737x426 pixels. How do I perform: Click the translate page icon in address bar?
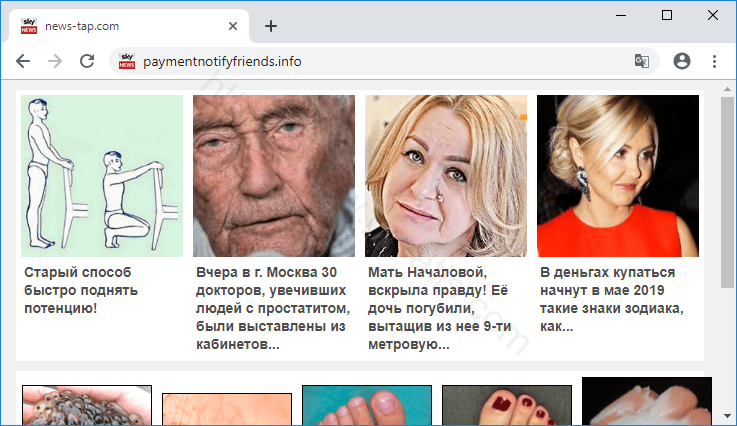(x=641, y=61)
